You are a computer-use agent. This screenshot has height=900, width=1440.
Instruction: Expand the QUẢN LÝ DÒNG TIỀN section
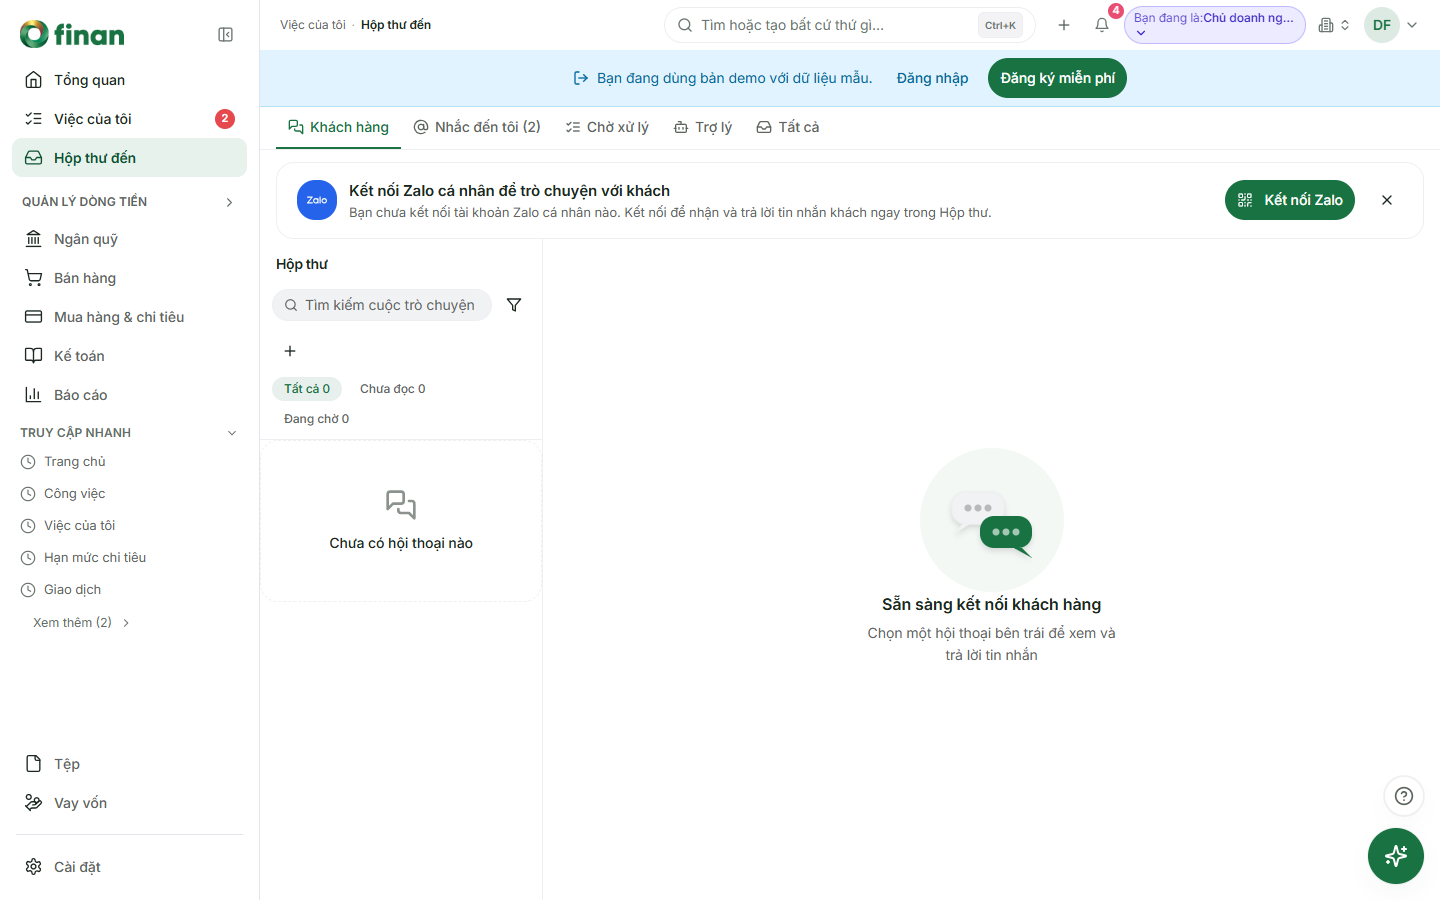(229, 202)
